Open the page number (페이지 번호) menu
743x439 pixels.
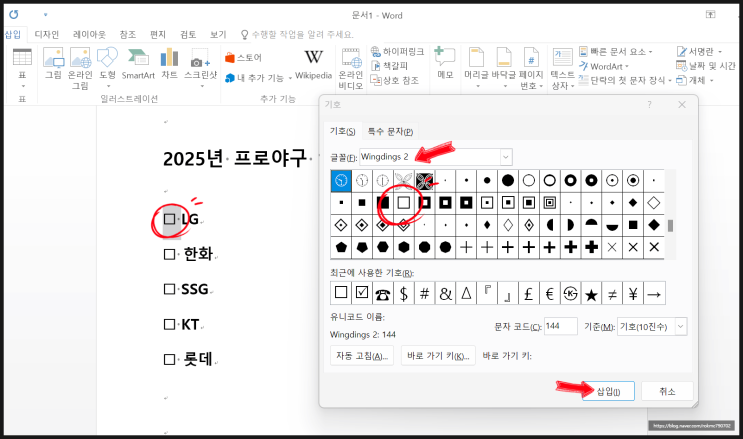click(531, 68)
